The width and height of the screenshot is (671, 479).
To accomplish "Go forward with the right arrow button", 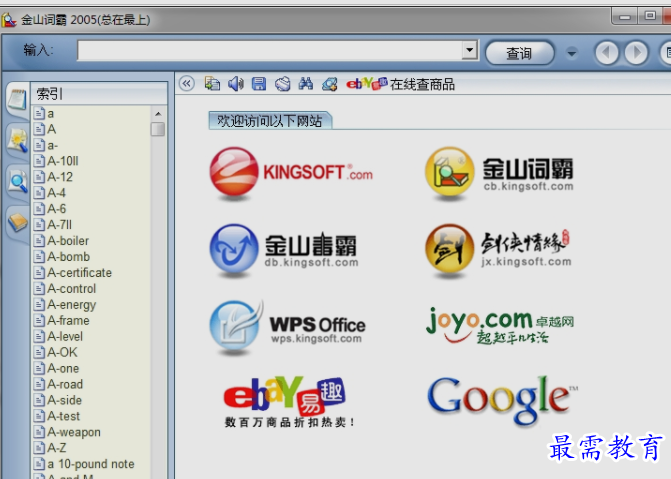I will [x=636, y=53].
